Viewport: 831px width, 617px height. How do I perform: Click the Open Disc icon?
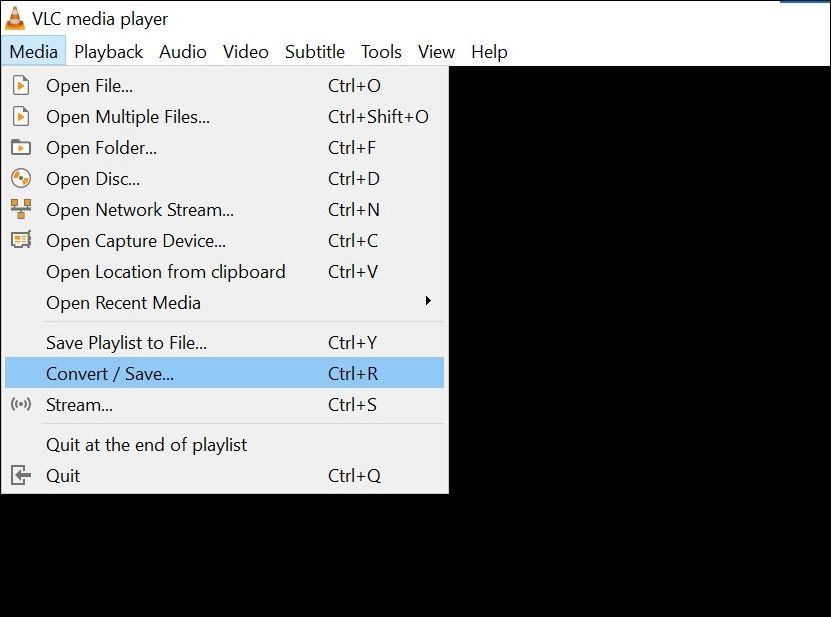(21, 179)
